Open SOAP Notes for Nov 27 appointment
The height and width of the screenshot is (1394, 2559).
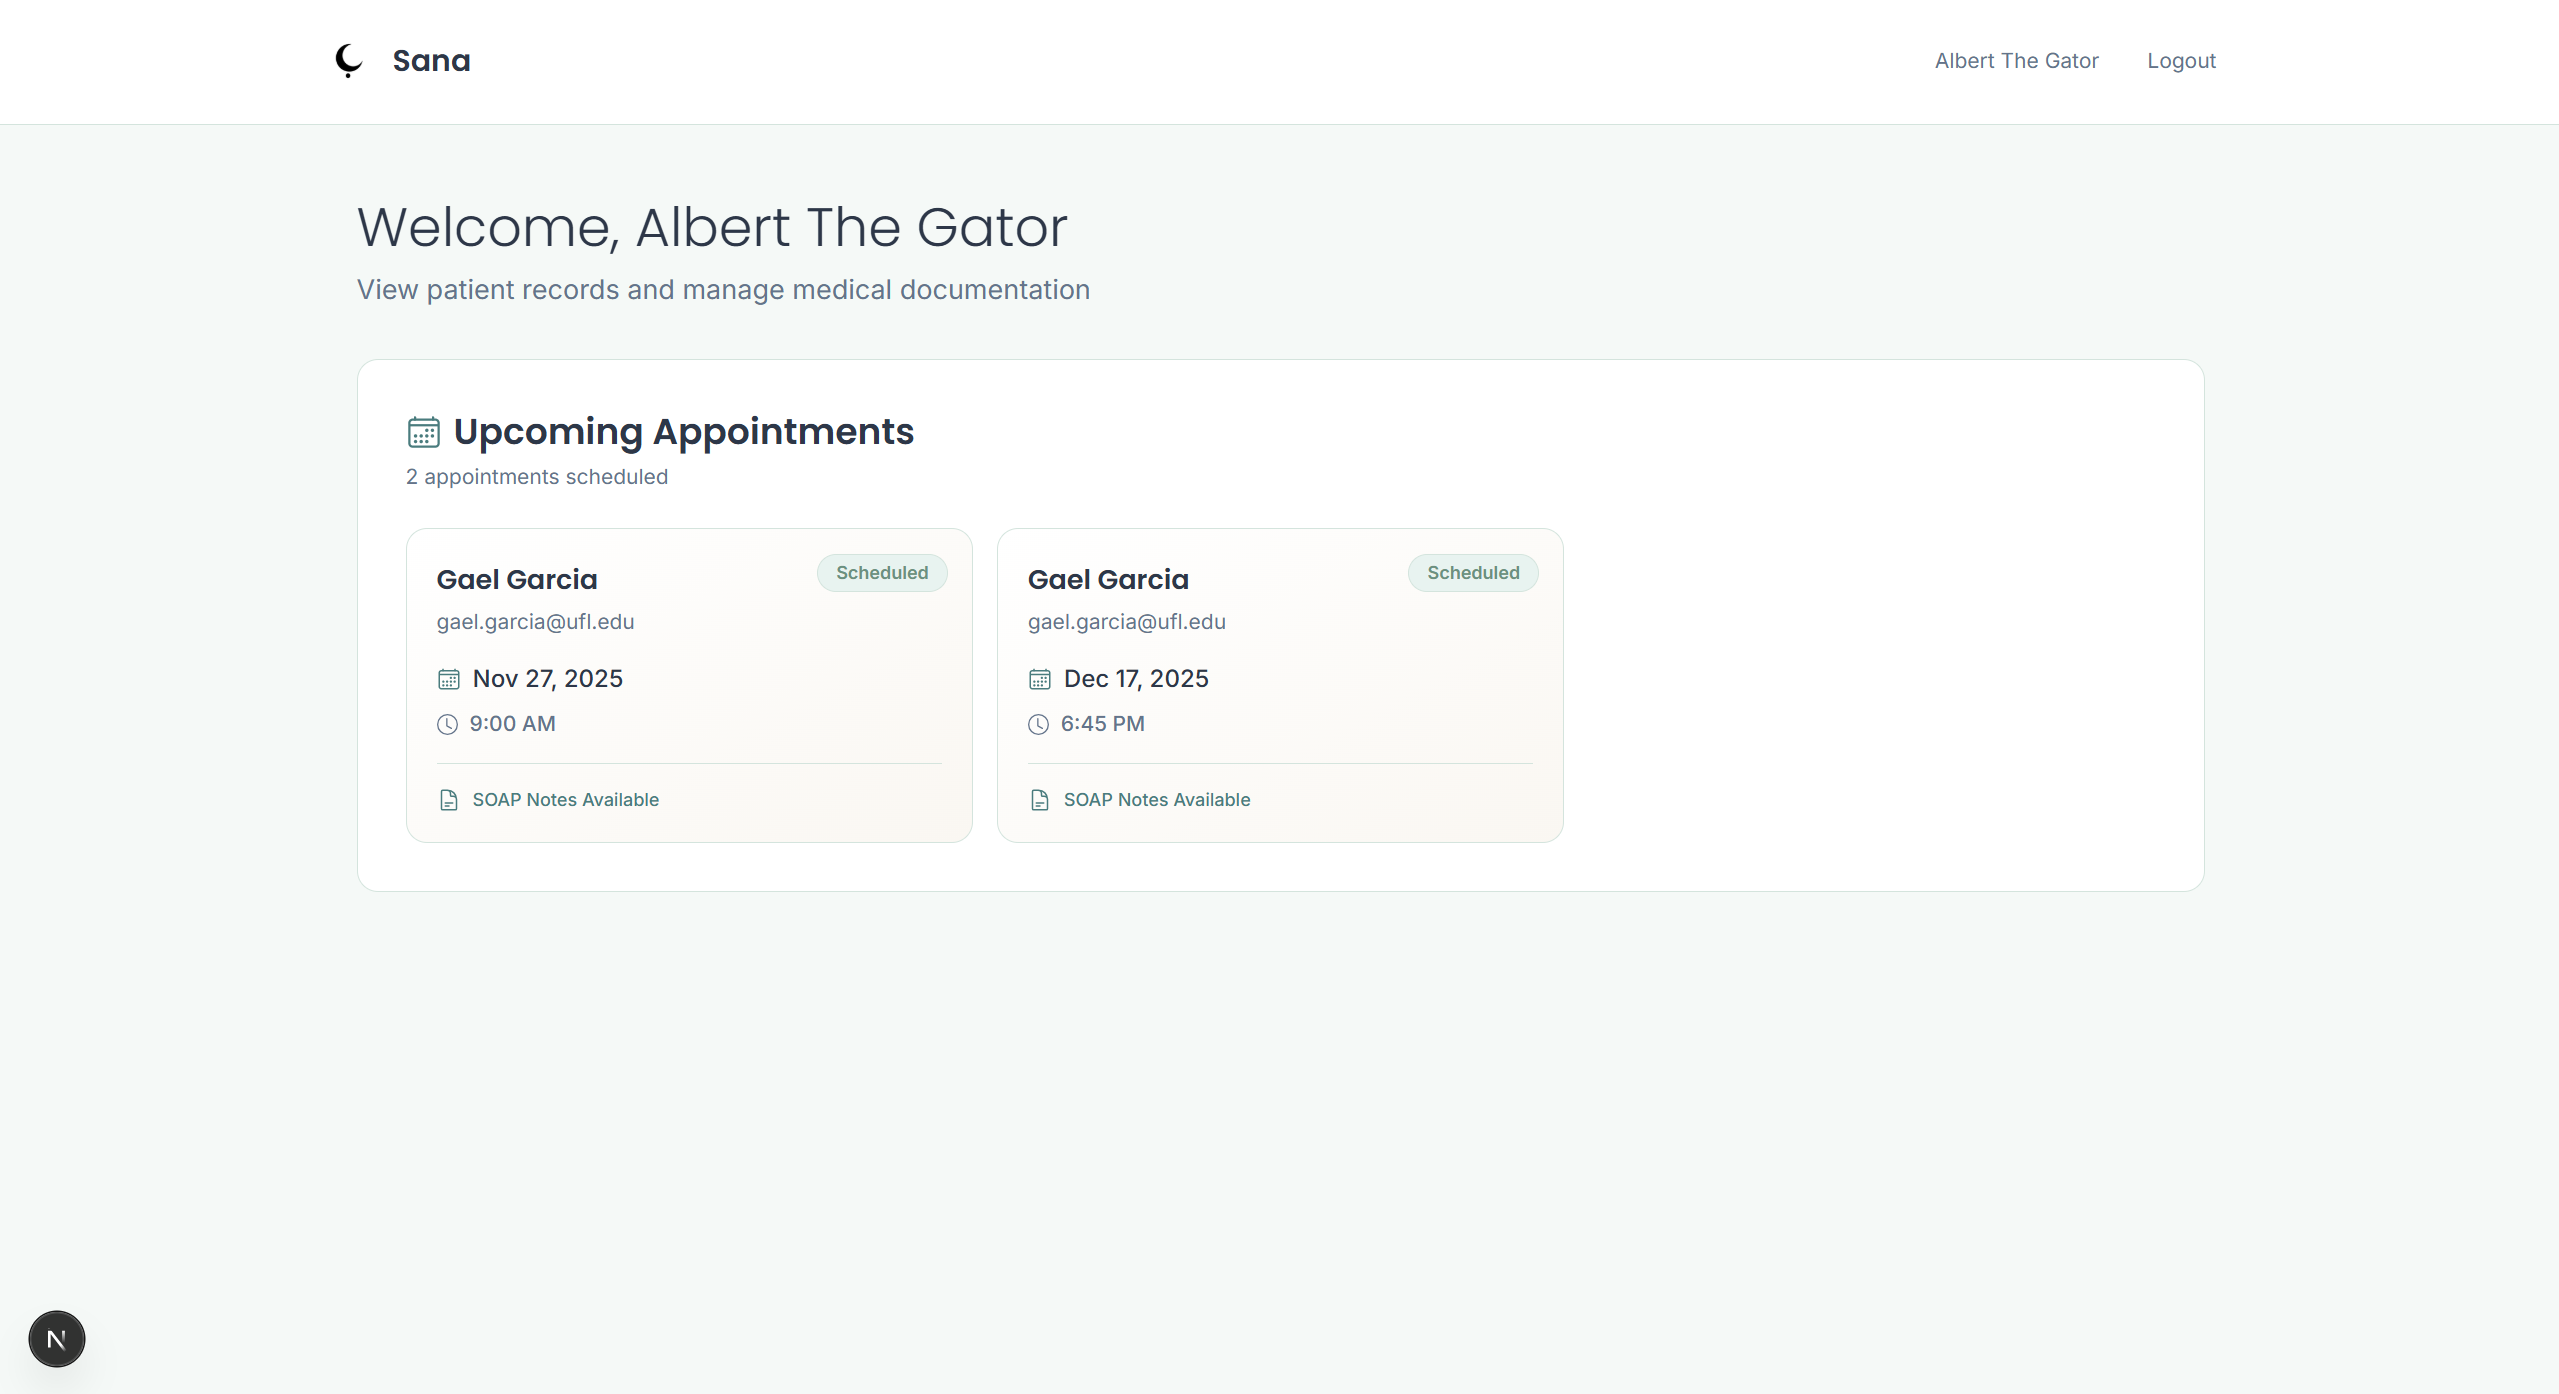(x=565, y=800)
